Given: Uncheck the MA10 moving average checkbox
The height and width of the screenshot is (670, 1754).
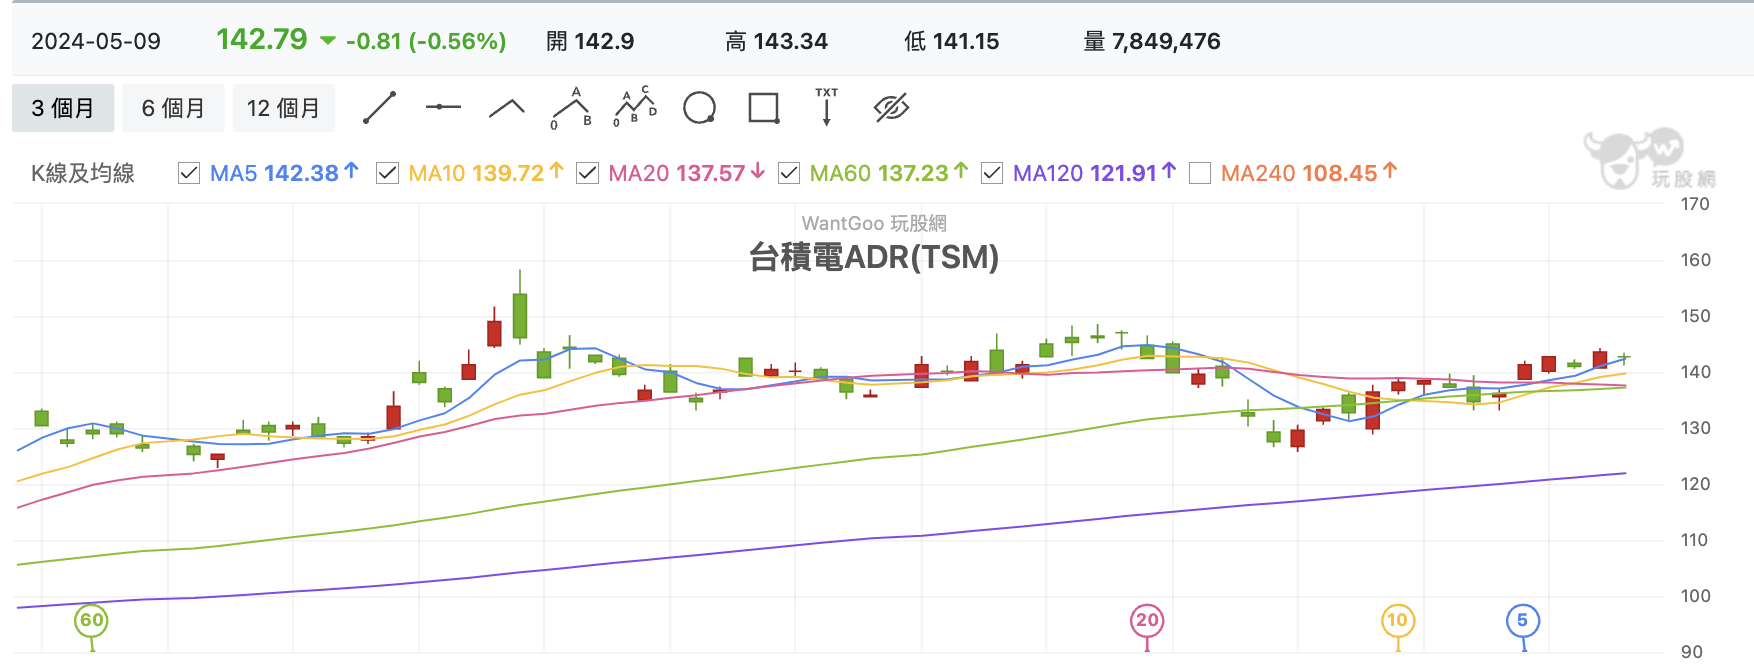Looking at the screenshot, I should coord(387,173).
